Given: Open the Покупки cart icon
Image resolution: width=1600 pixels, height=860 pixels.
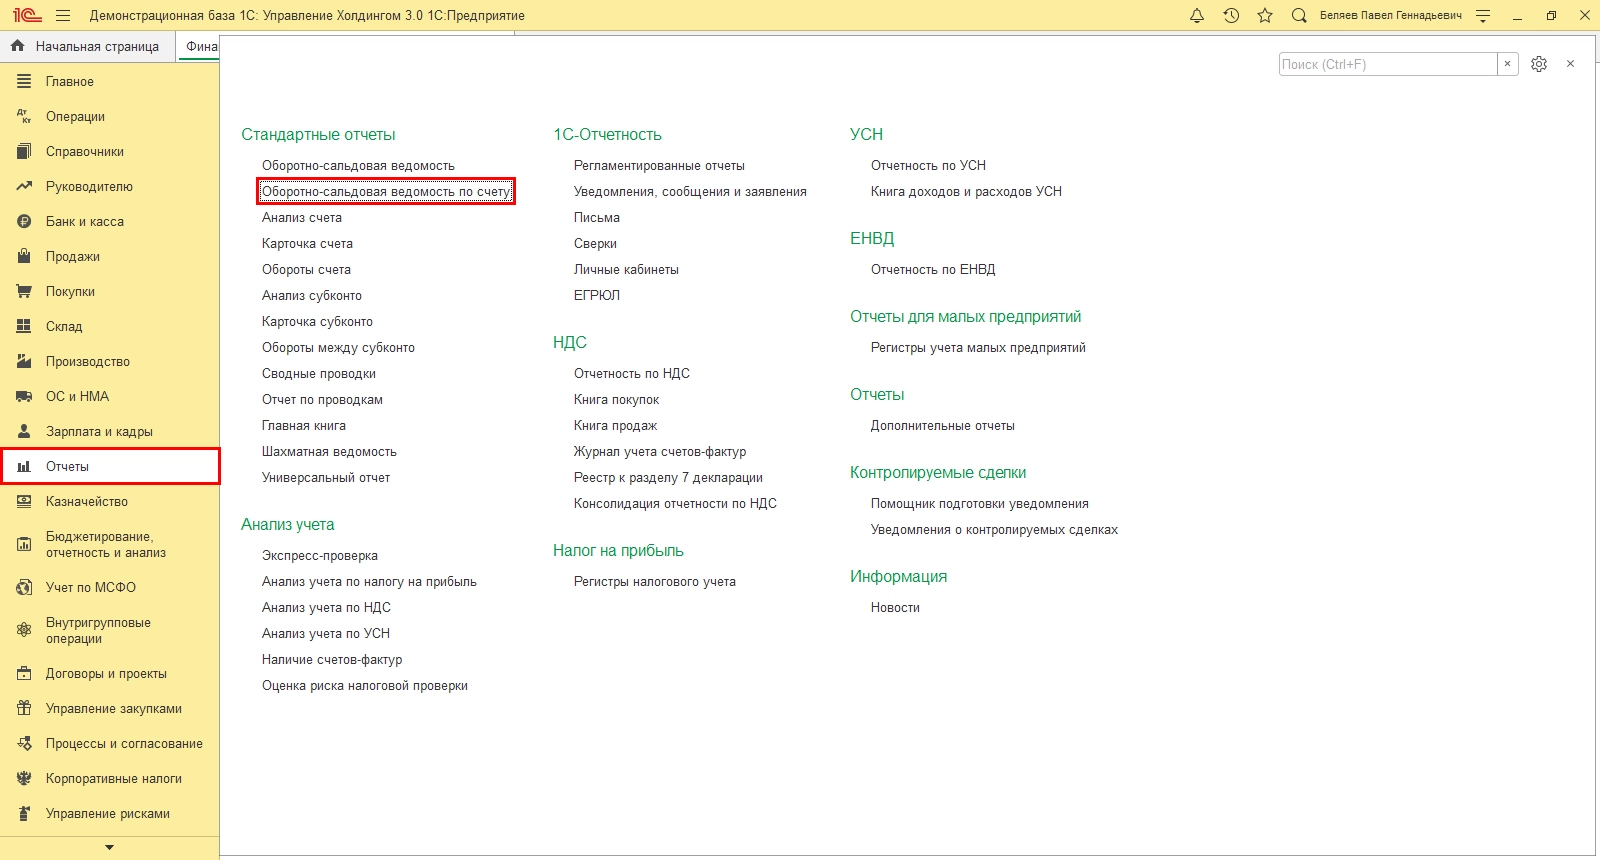Looking at the screenshot, I should (x=24, y=291).
